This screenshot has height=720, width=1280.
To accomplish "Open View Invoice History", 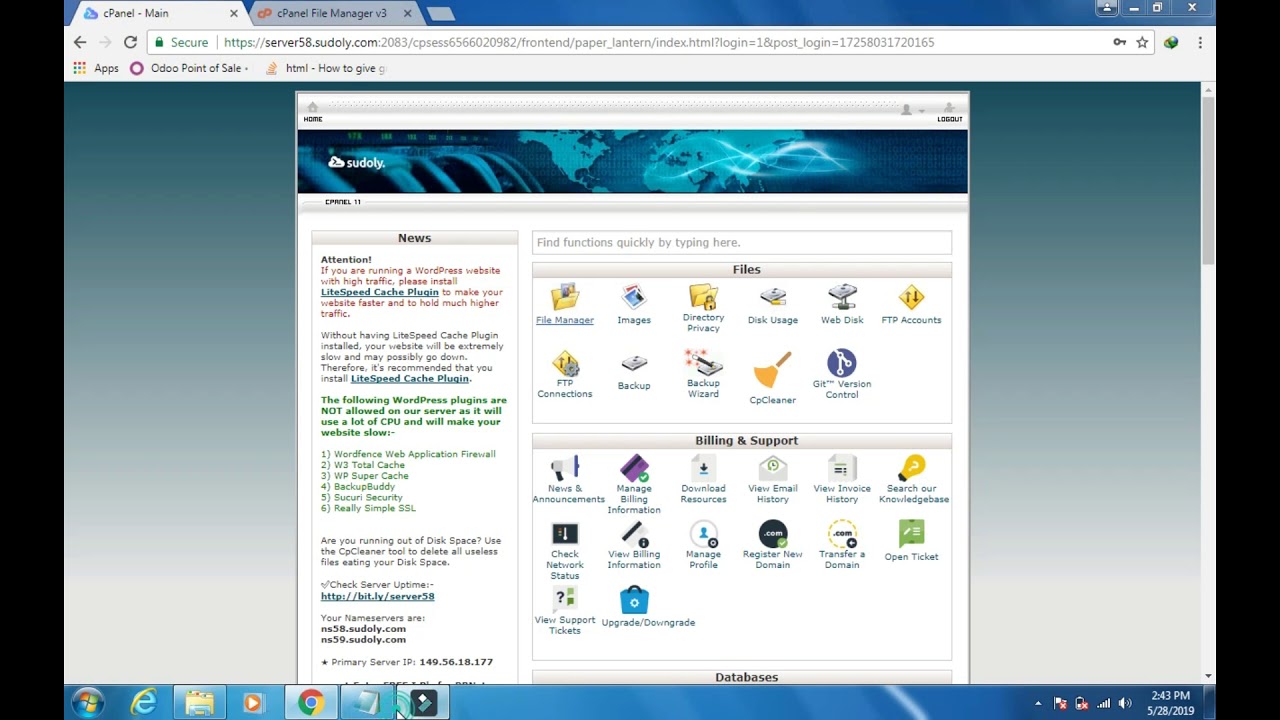I will (842, 468).
